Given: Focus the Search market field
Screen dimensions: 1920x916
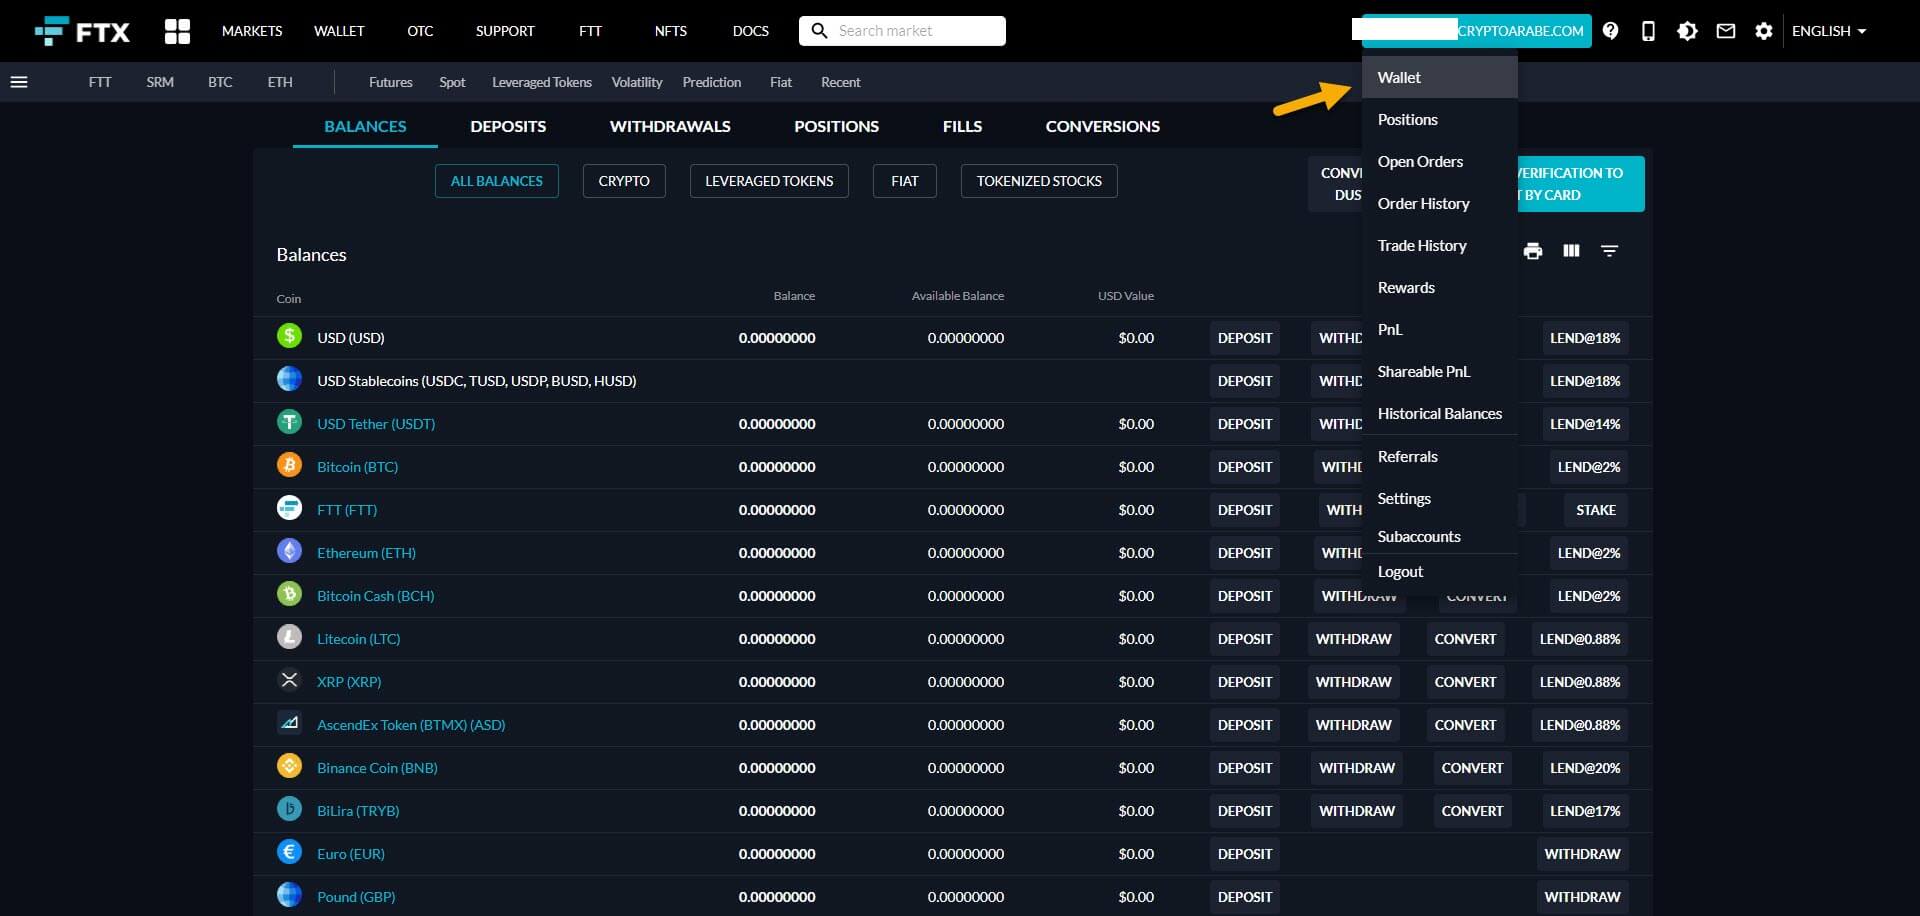Looking at the screenshot, I should point(902,31).
